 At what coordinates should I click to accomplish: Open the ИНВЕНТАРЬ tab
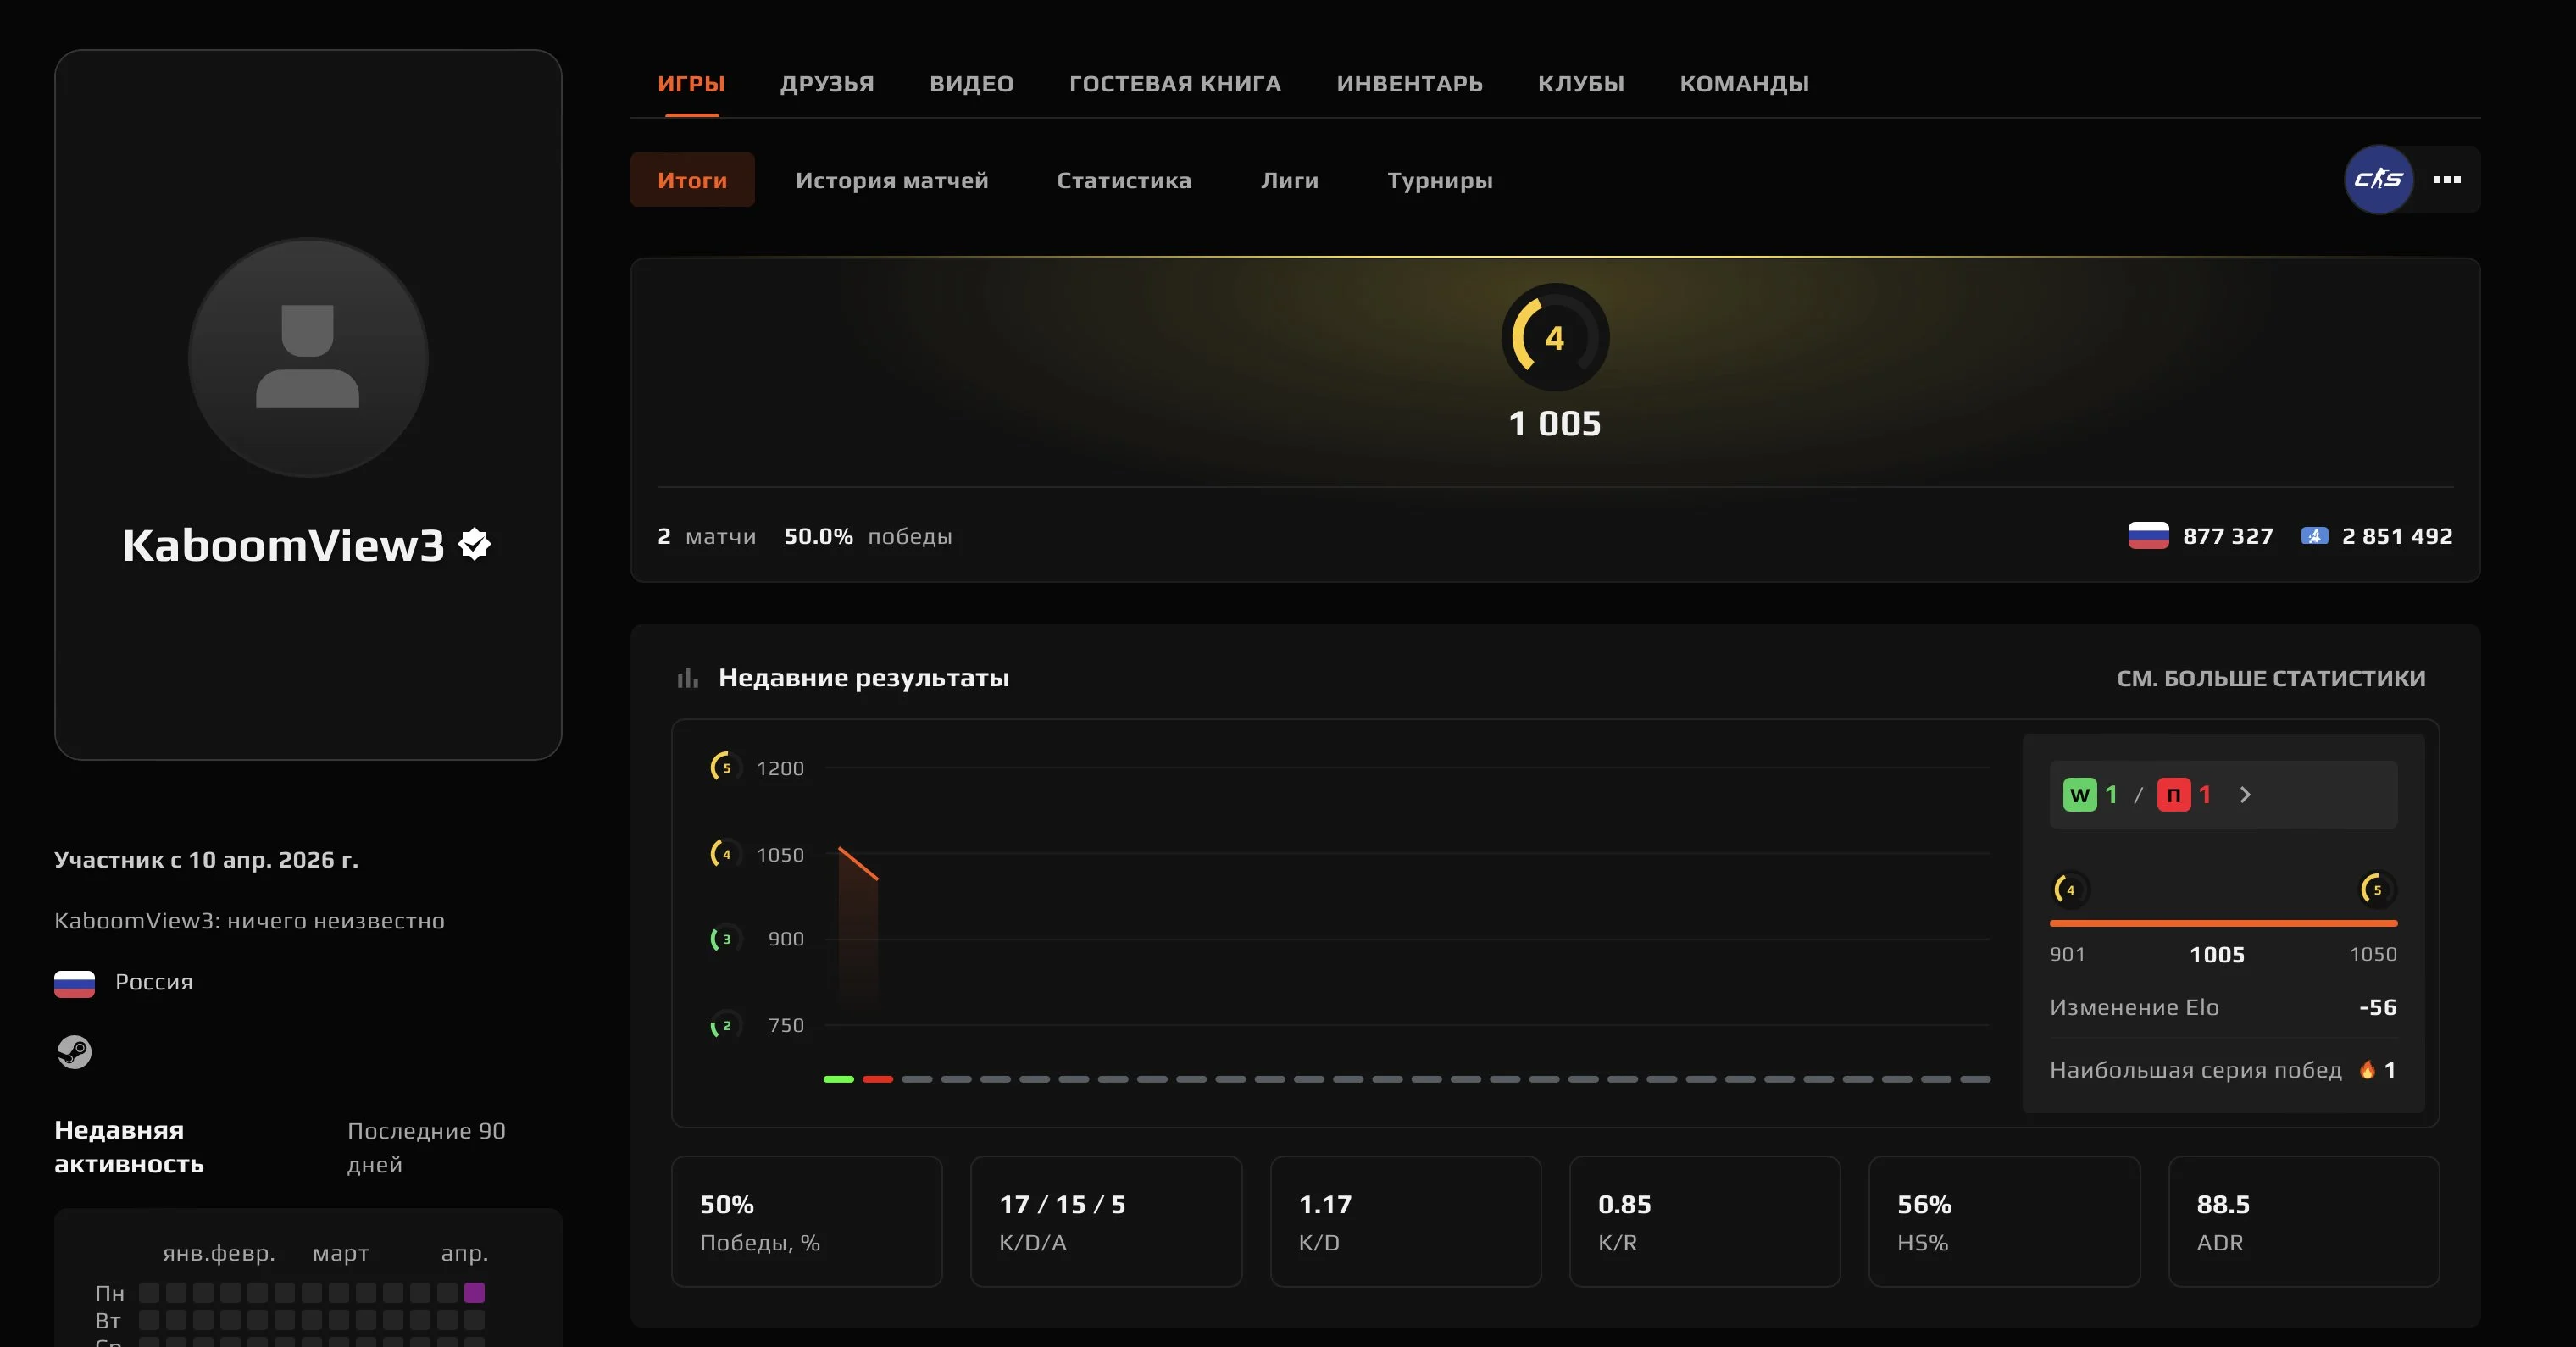pyautogui.click(x=1409, y=84)
